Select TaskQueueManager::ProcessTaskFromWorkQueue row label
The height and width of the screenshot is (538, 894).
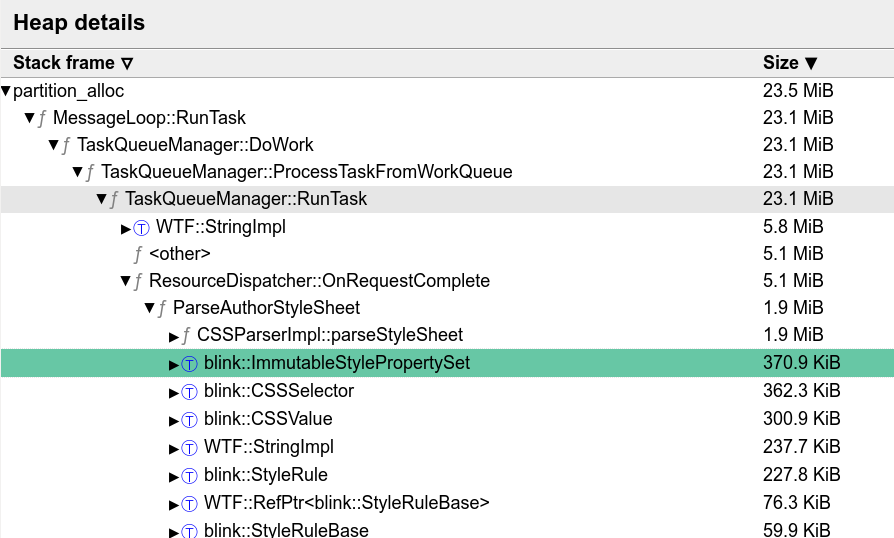pos(307,171)
